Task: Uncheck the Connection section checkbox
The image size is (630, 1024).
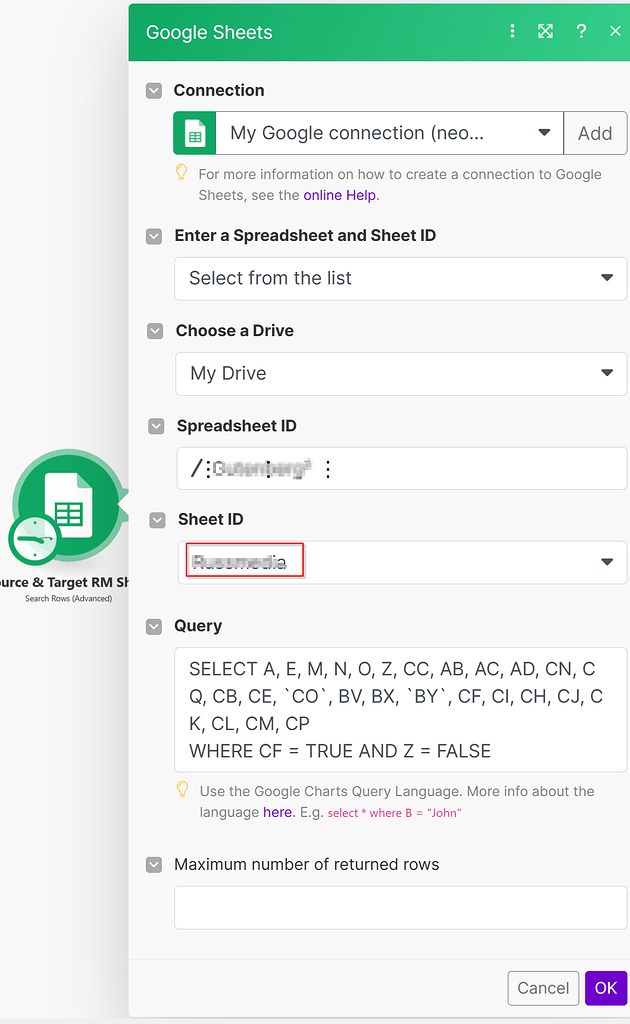Action: pos(154,90)
